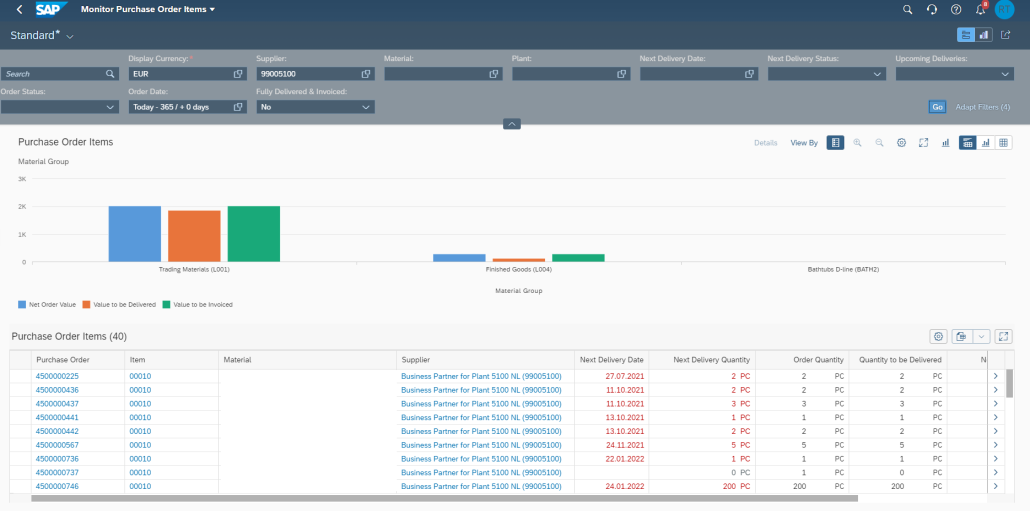Open chart settings gear icon

point(901,143)
